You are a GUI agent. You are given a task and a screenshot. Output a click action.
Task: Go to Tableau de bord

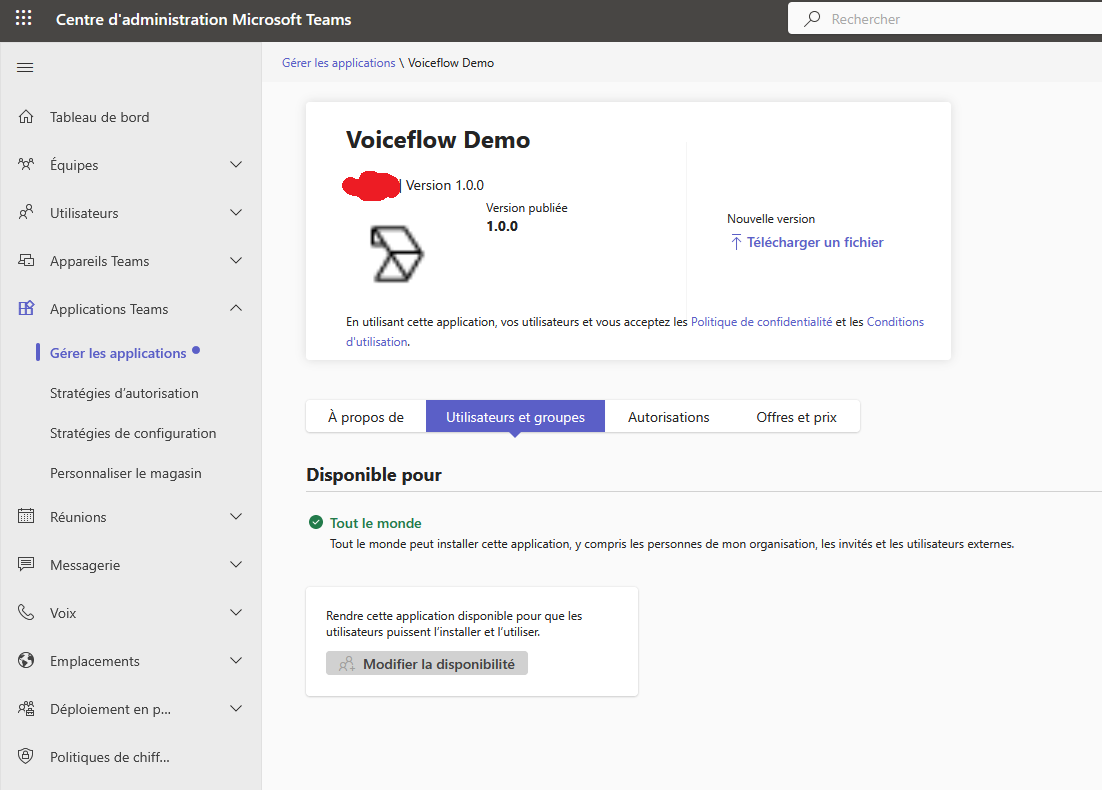tap(100, 117)
